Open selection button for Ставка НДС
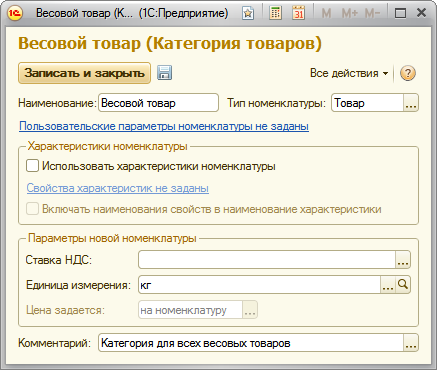437x370 pixels. tap(403, 260)
